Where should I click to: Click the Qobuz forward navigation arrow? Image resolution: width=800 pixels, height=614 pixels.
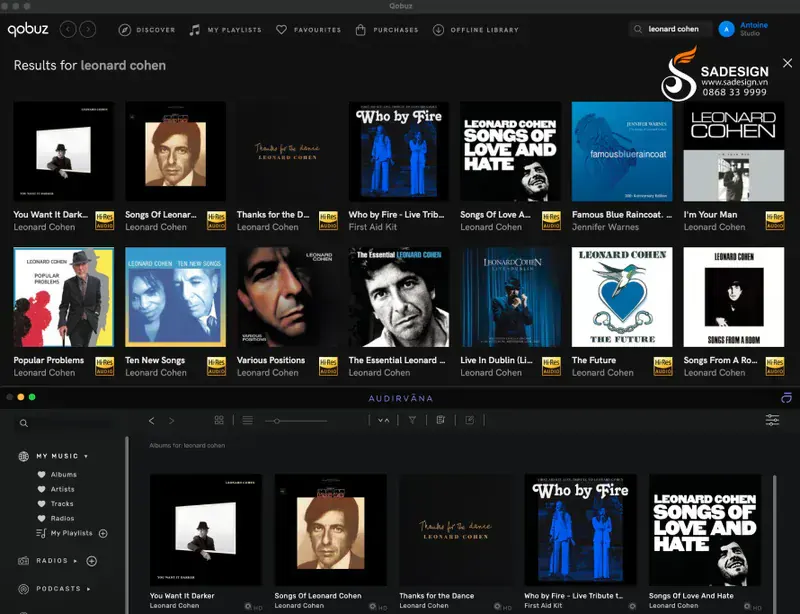[x=89, y=30]
